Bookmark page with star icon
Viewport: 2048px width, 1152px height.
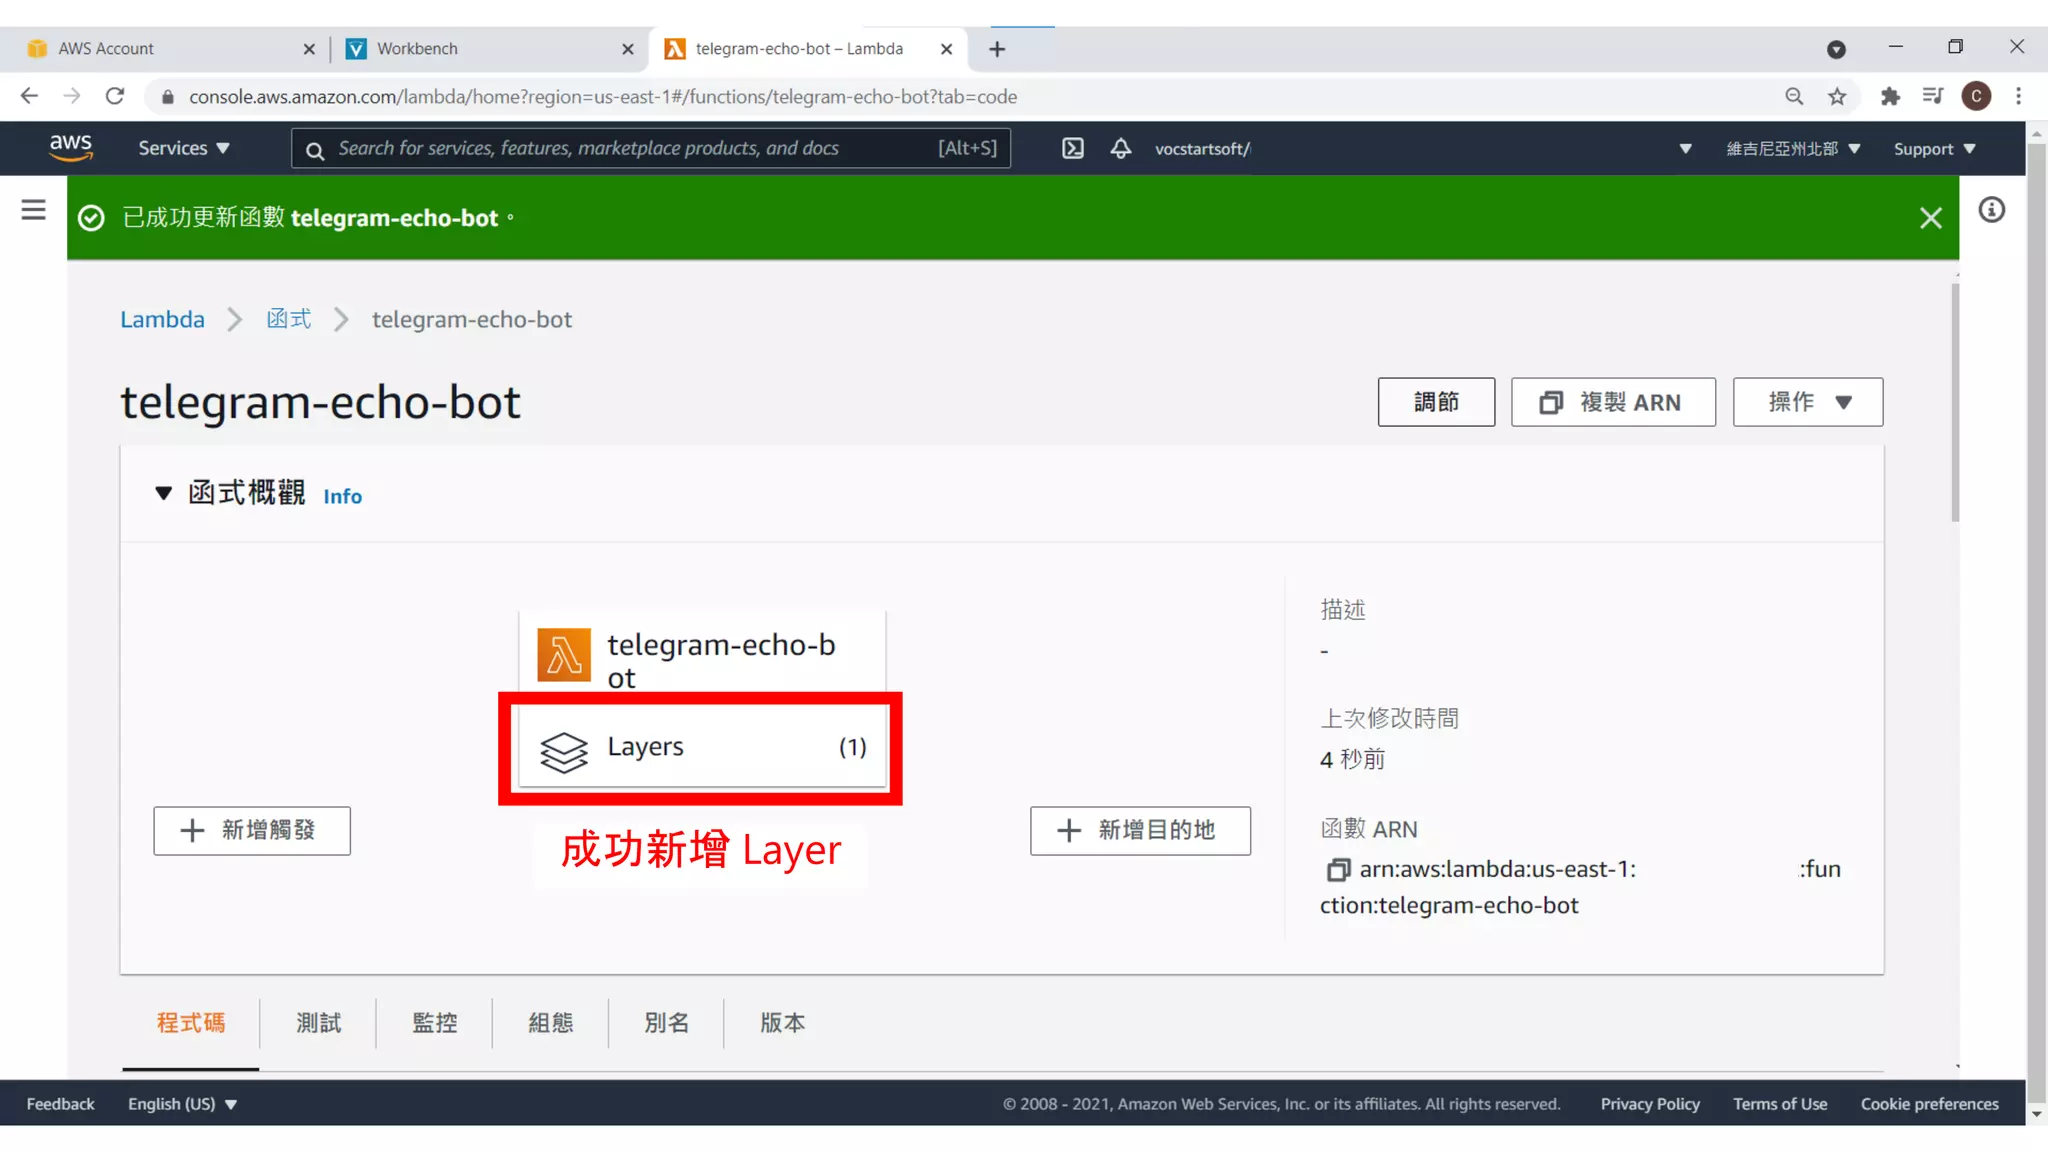click(x=1837, y=96)
